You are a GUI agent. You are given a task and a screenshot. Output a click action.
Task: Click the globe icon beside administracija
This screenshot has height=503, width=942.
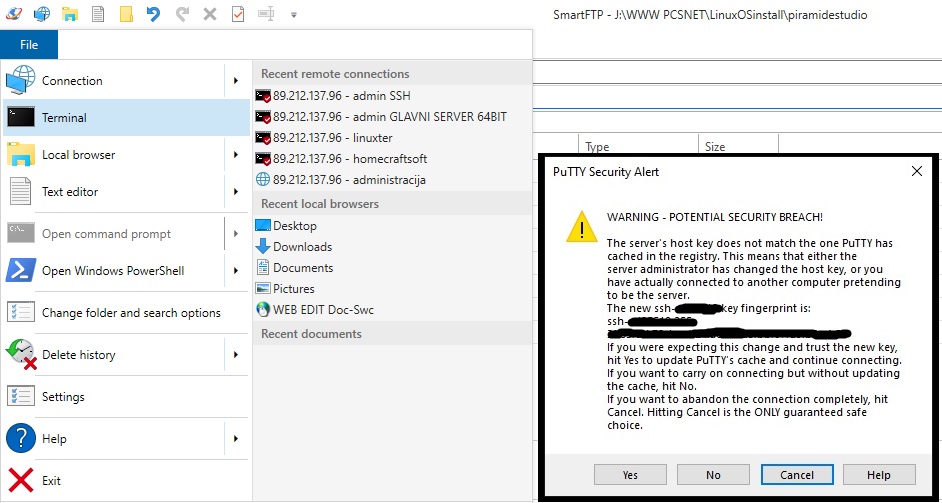tap(263, 180)
